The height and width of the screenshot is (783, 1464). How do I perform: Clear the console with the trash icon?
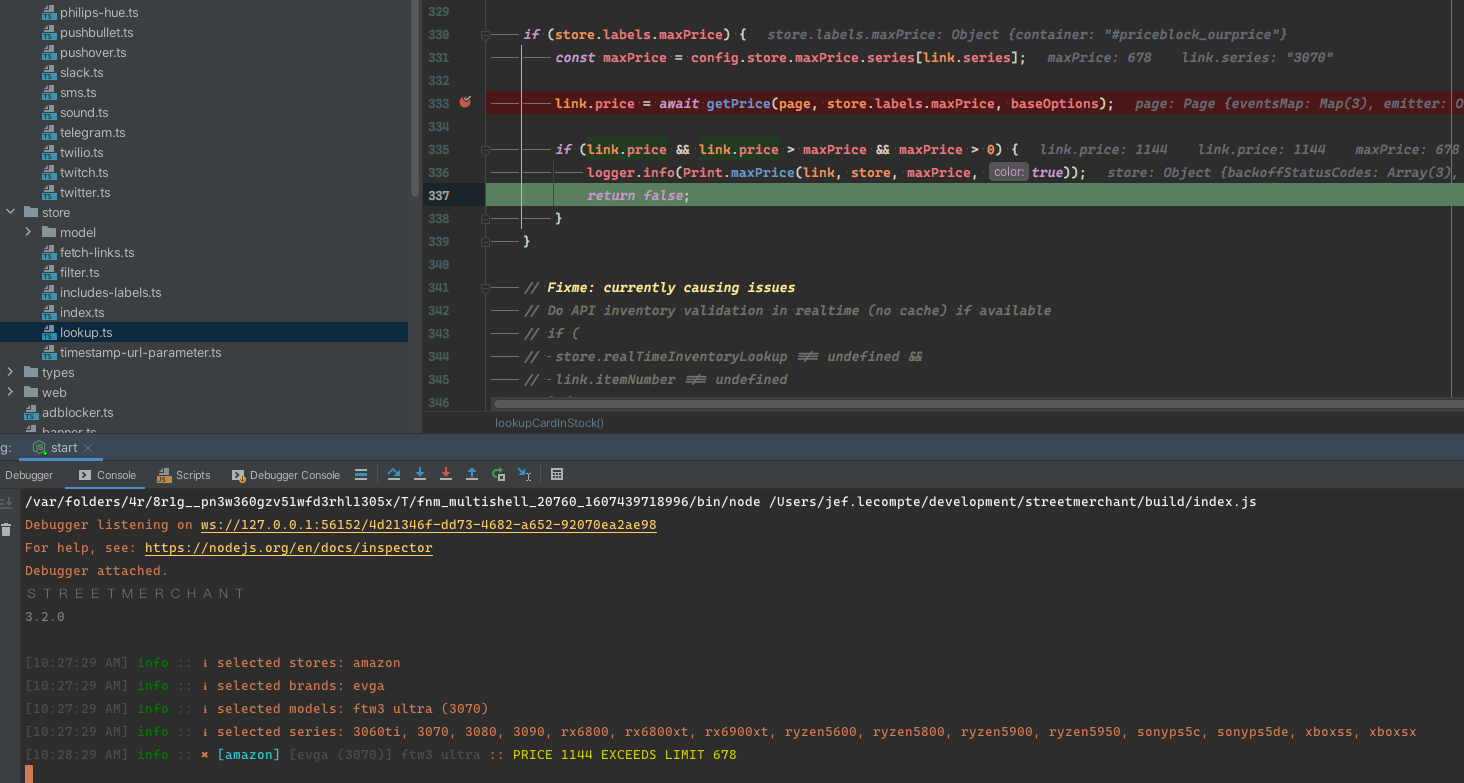pyautogui.click(x=7, y=529)
